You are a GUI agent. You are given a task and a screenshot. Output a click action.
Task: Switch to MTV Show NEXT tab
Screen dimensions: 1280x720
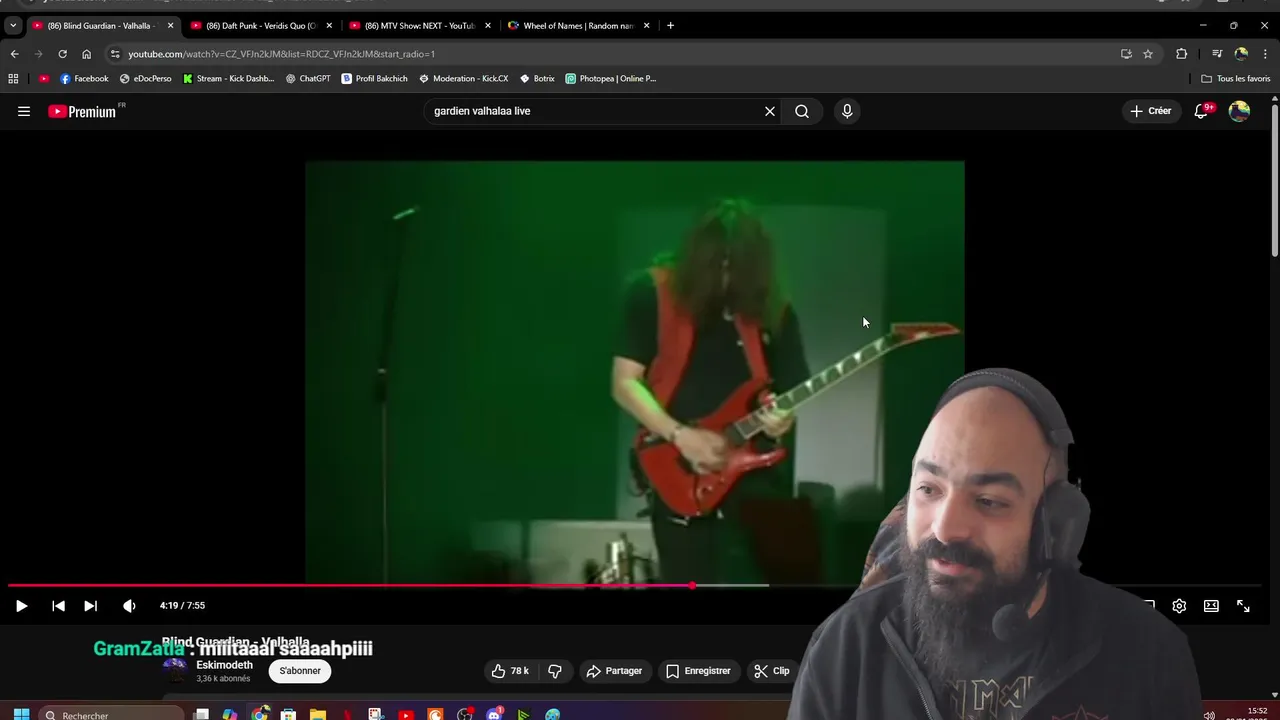point(419,25)
